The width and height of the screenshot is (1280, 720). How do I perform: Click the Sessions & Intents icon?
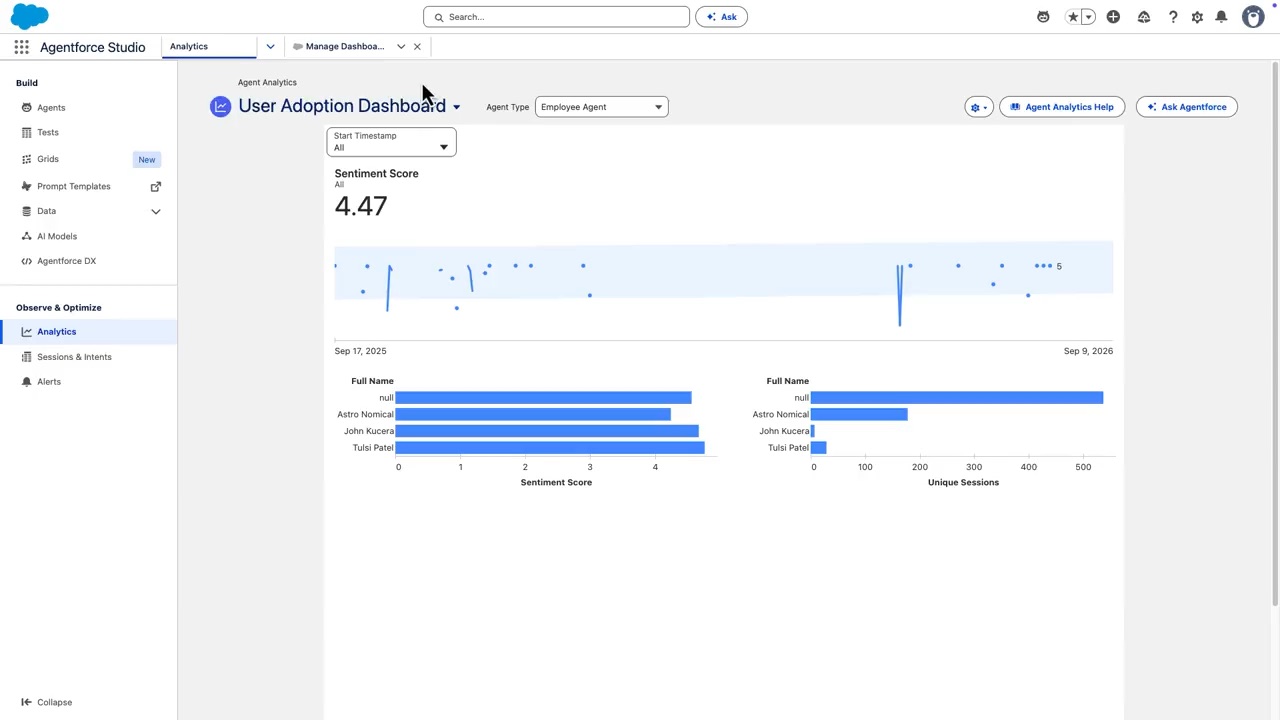(27, 357)
